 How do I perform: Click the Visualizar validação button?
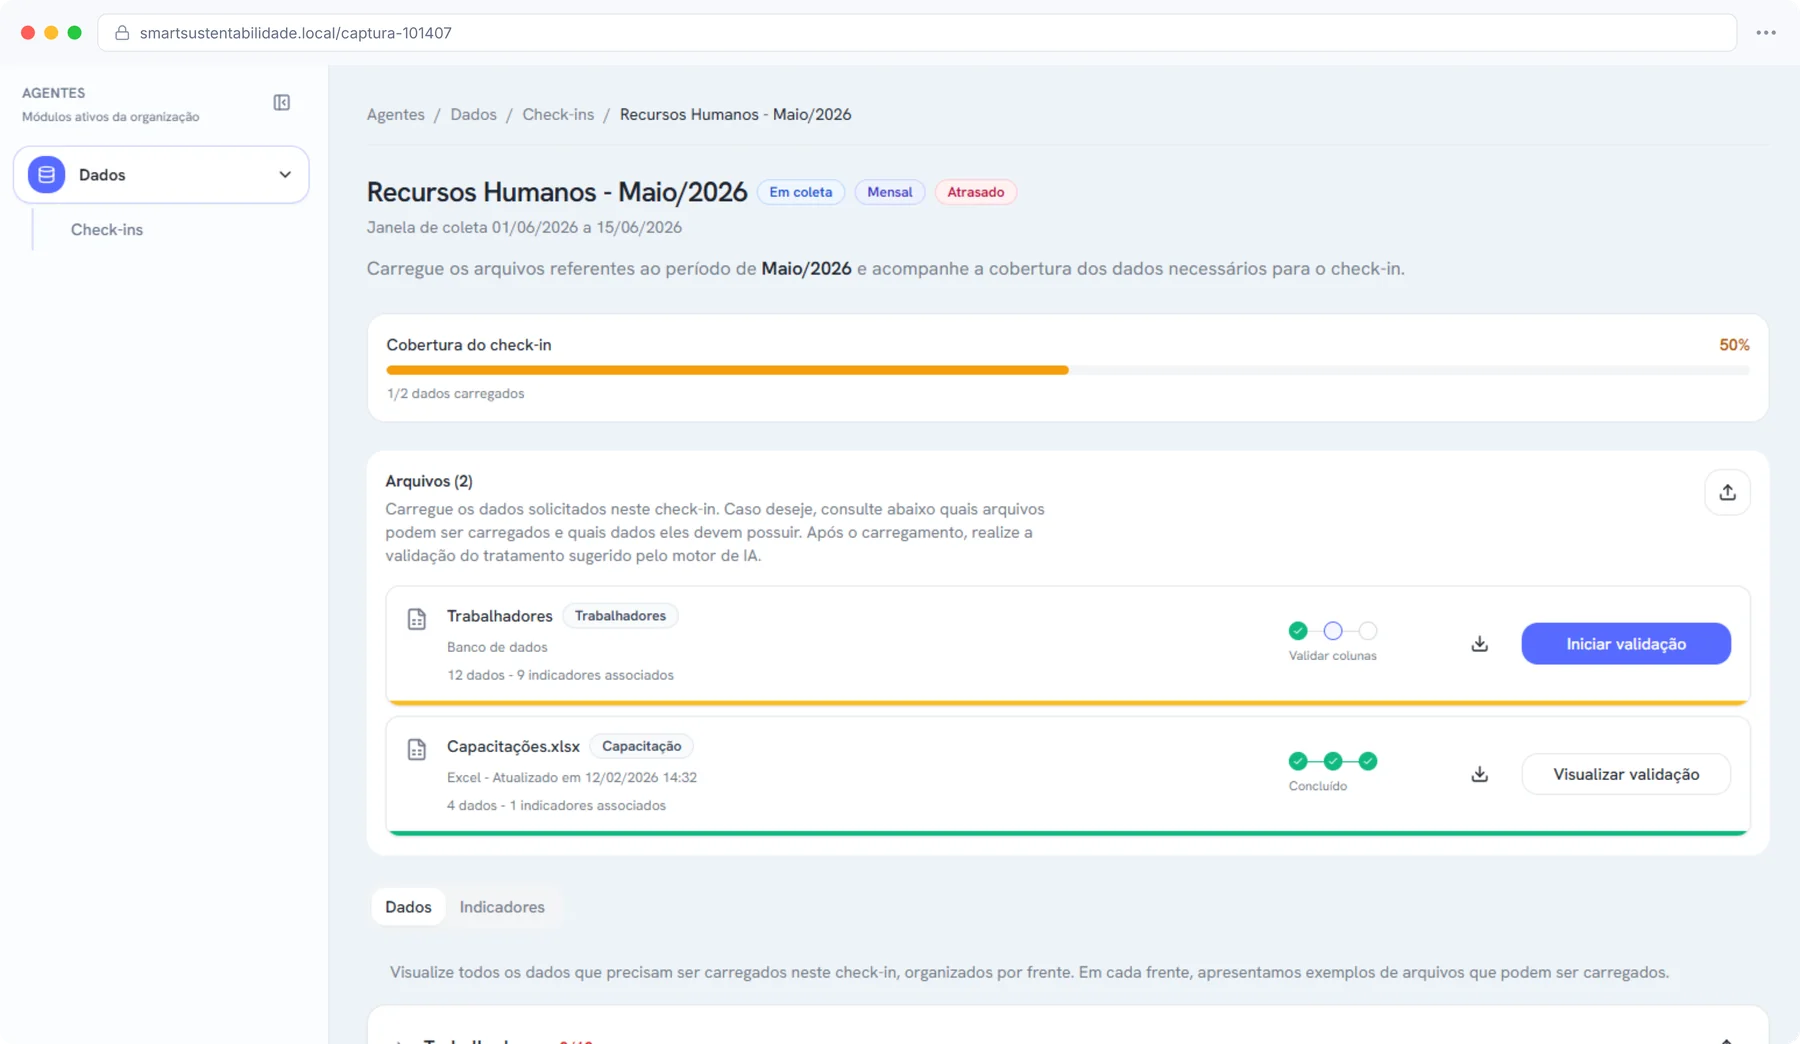click(1626, 774)
